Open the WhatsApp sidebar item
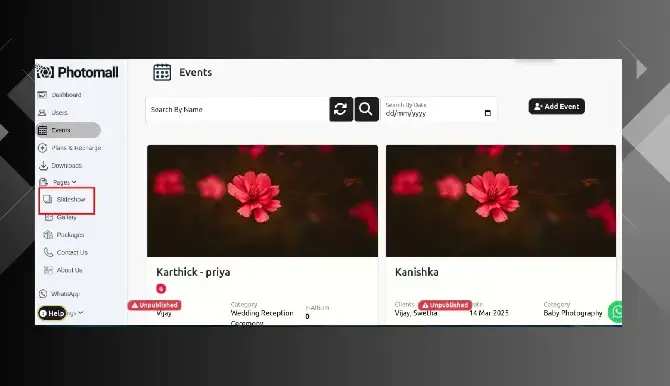This screenshot has height=386, width=670. [59, 294]
